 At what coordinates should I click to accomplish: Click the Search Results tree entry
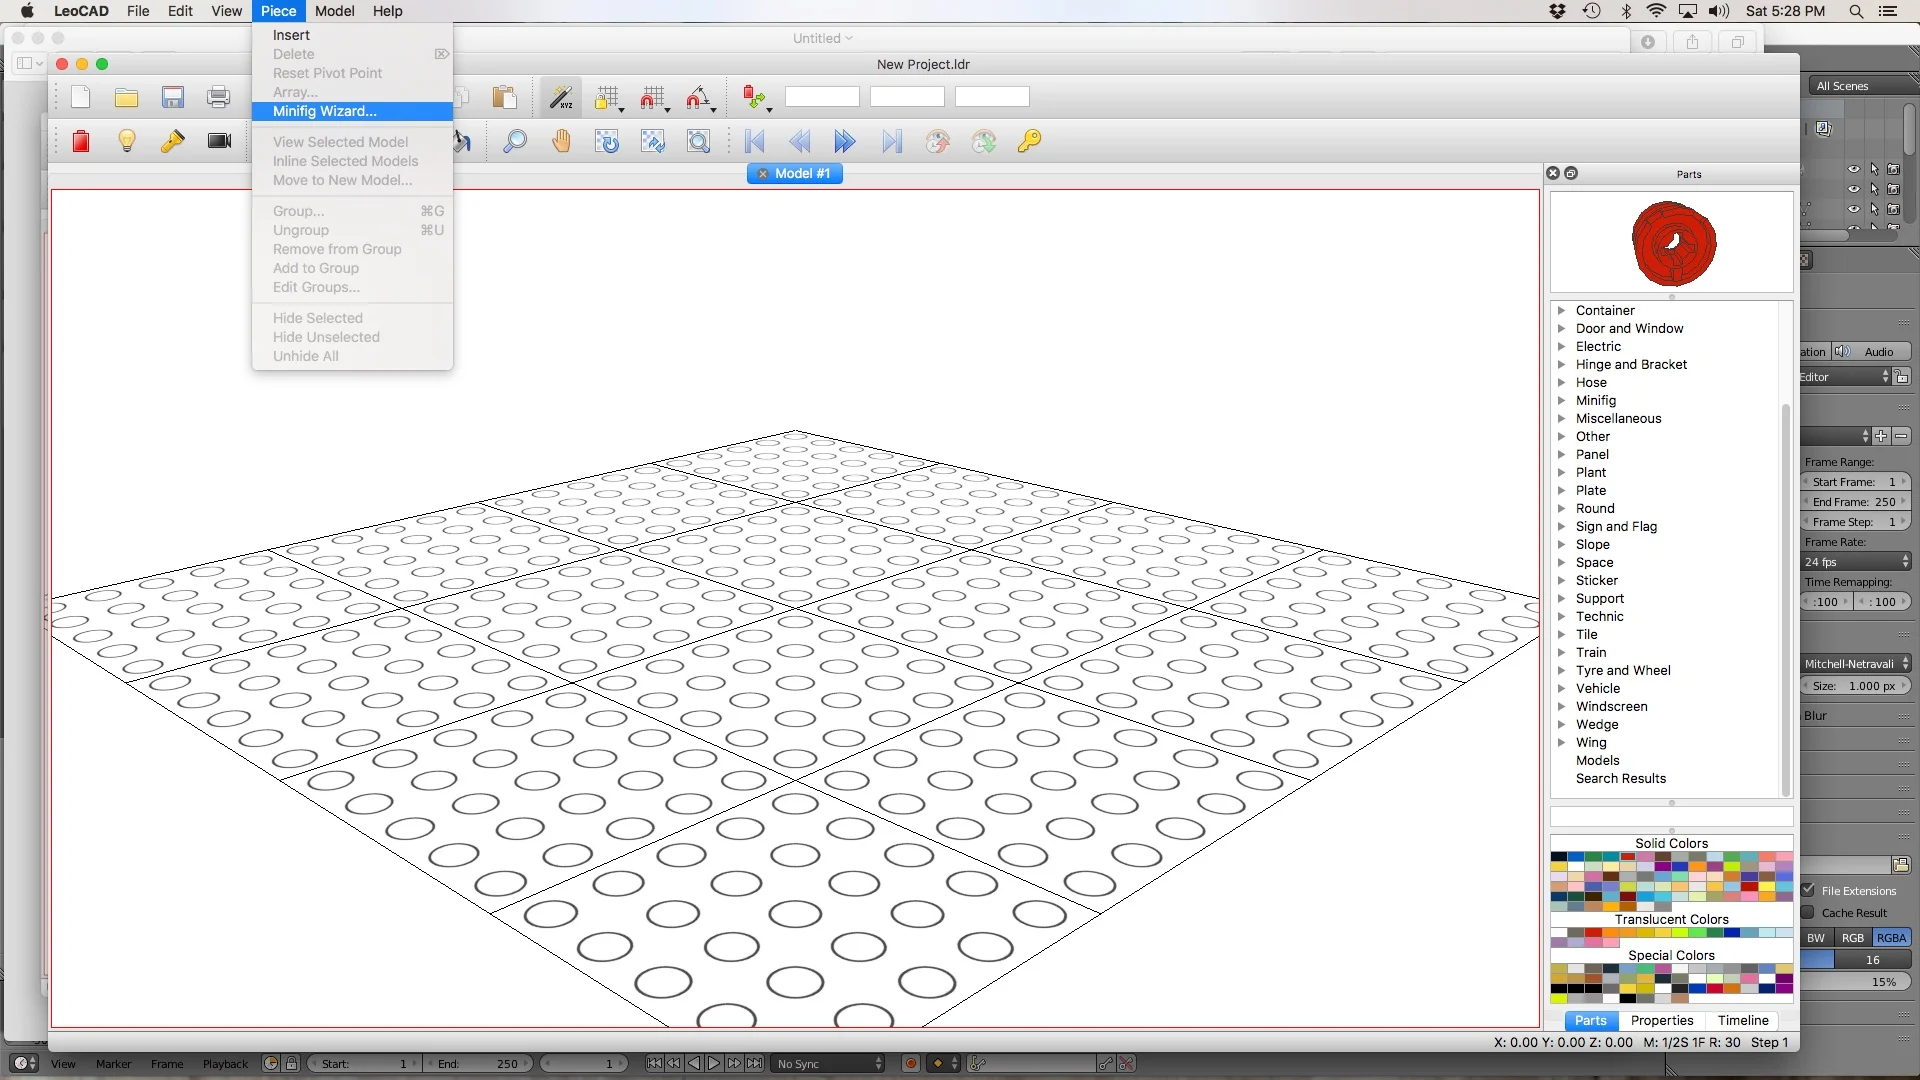[x=1620, y=778]
